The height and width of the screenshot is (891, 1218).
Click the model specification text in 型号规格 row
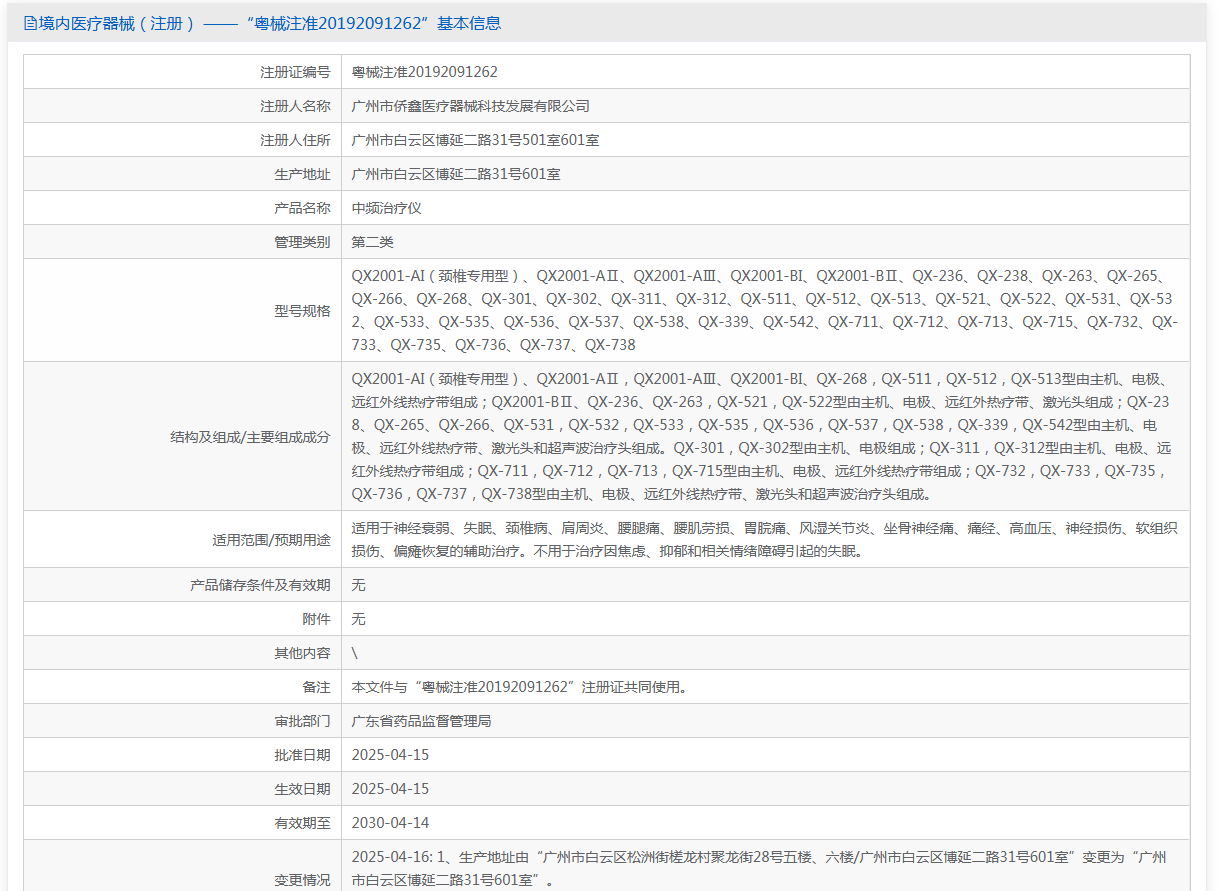click(764, 310)
